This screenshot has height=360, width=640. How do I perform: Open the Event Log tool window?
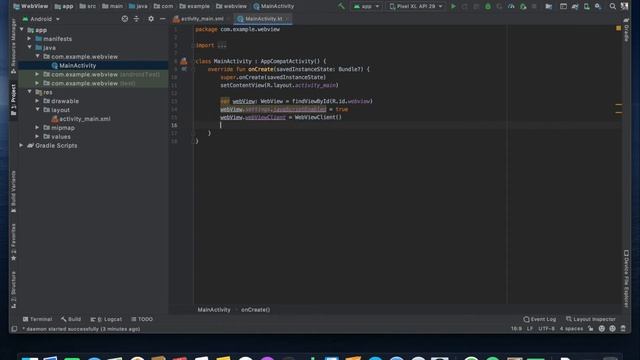(x=540, y=319)
